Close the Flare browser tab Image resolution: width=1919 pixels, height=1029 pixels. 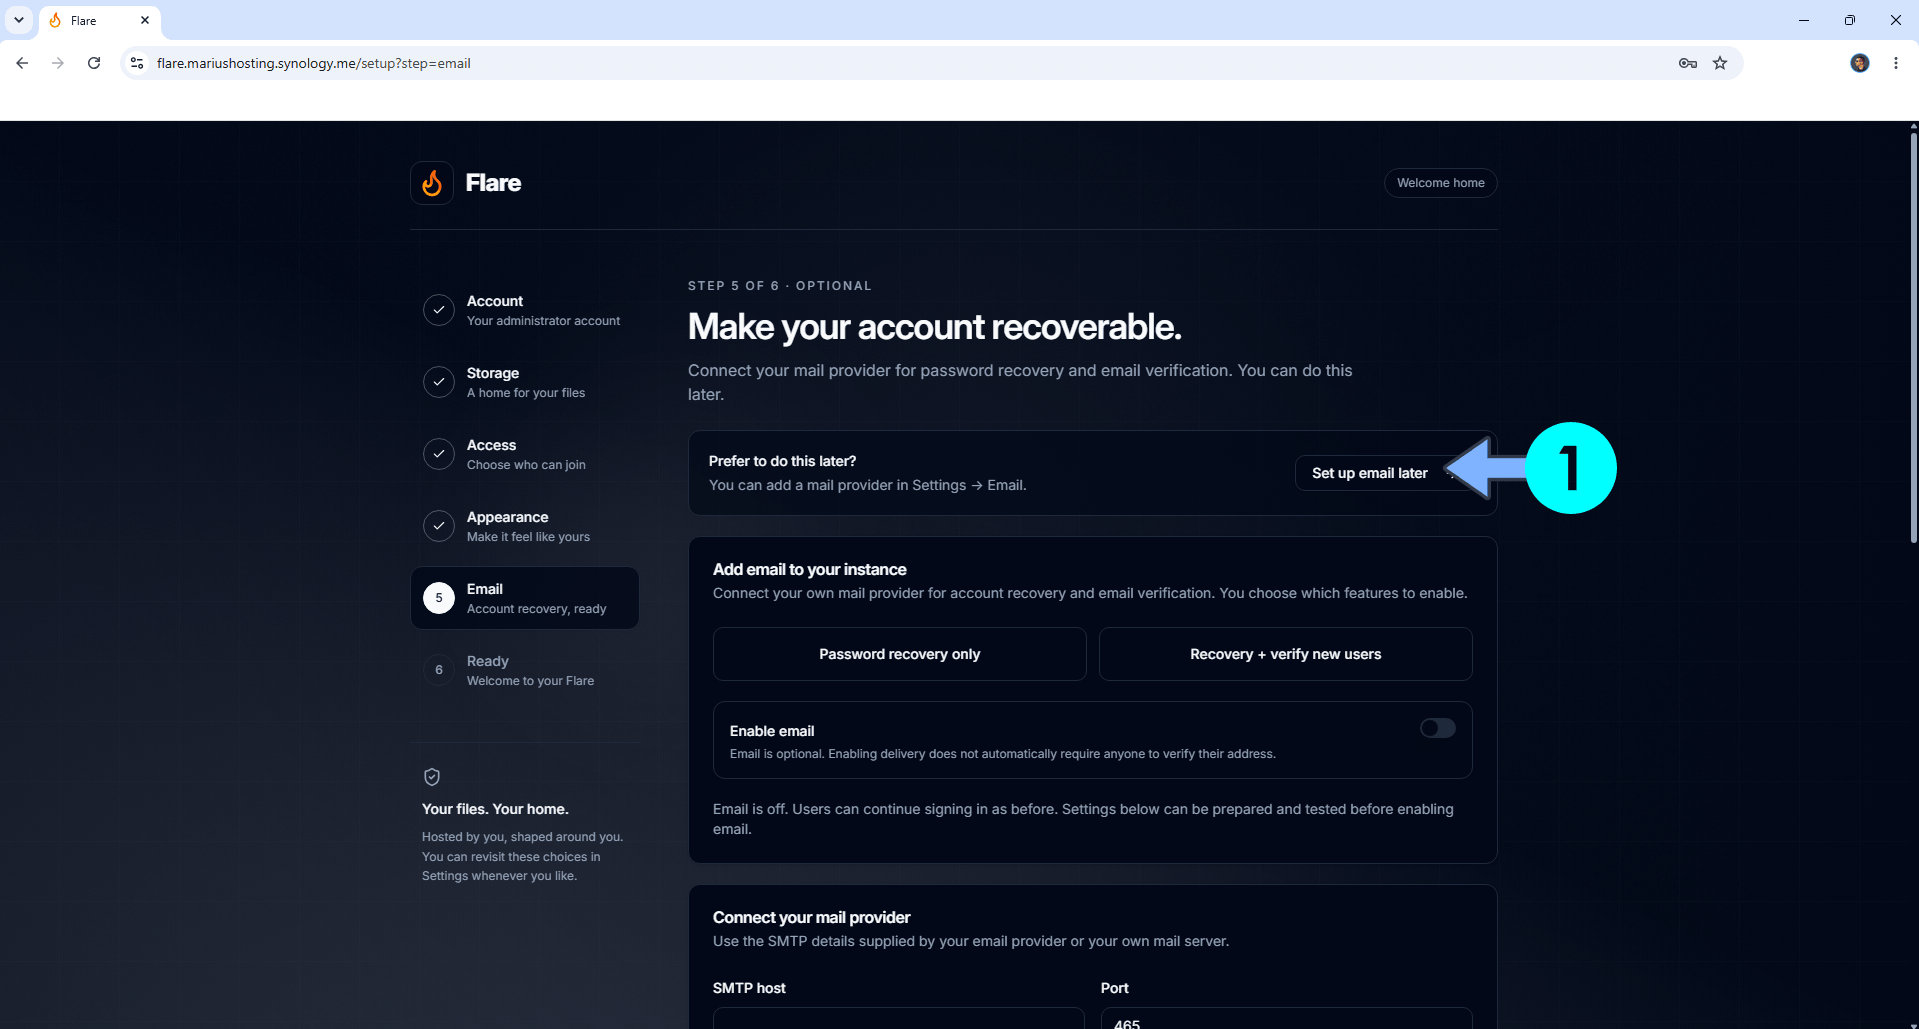coord(145,20)
